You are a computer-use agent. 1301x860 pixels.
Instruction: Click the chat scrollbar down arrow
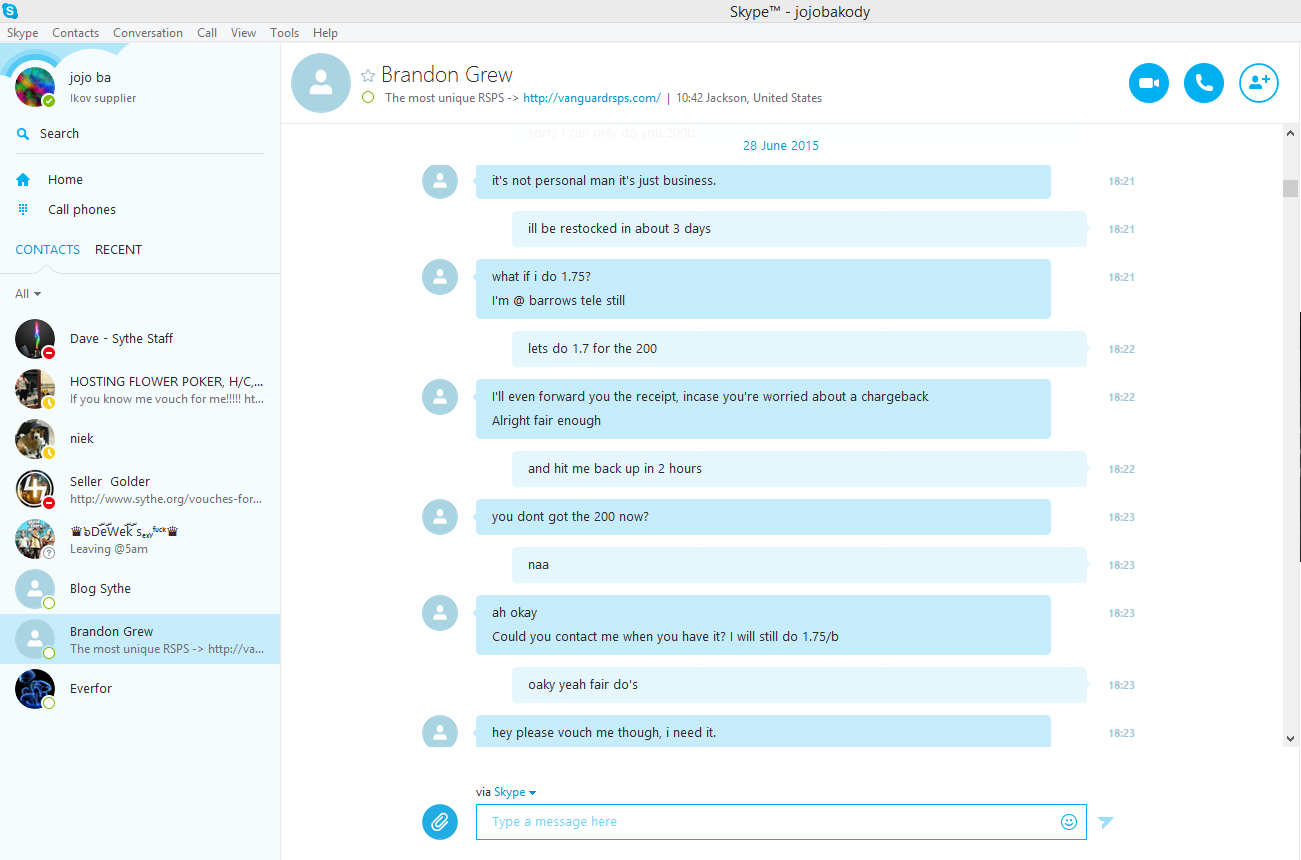tap(1290, 738)
